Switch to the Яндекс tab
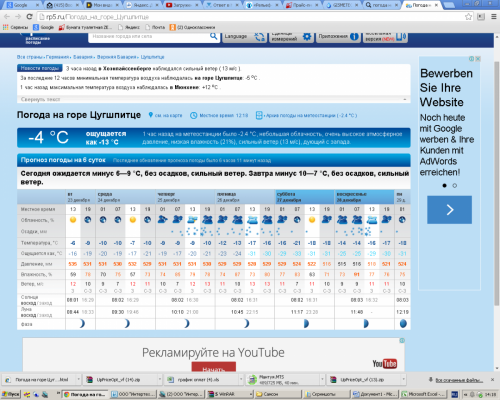The image size is (500, 400). [142, 5]
